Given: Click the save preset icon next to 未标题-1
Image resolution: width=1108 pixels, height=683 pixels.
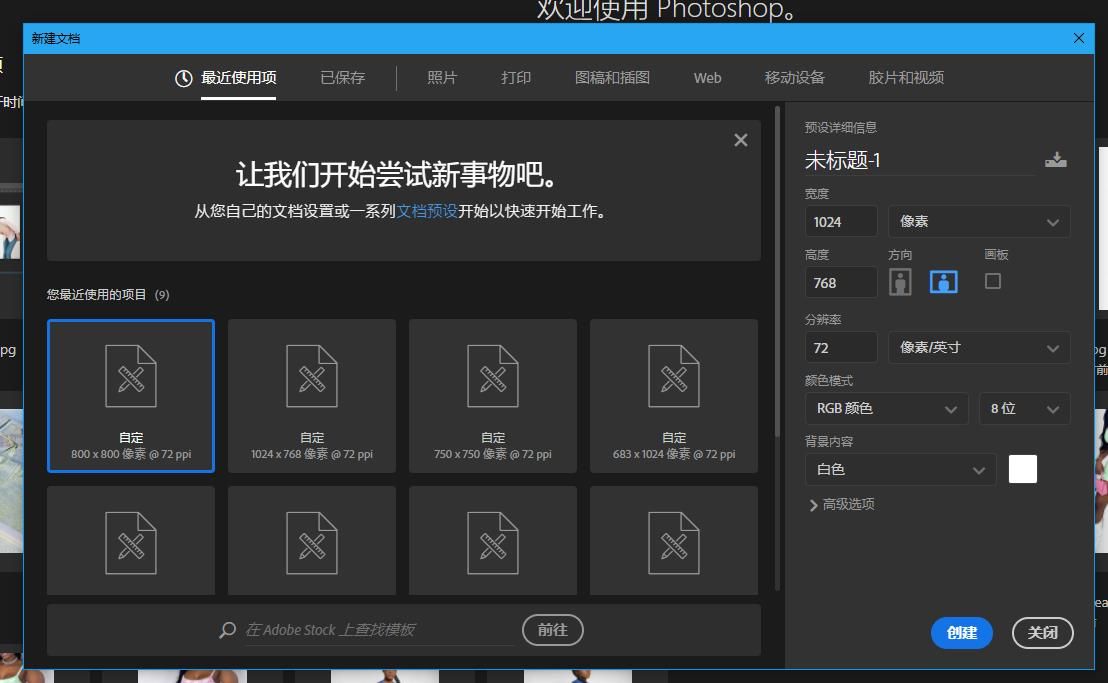Looking at the screenshot, I should click(x=1055, y=159).
